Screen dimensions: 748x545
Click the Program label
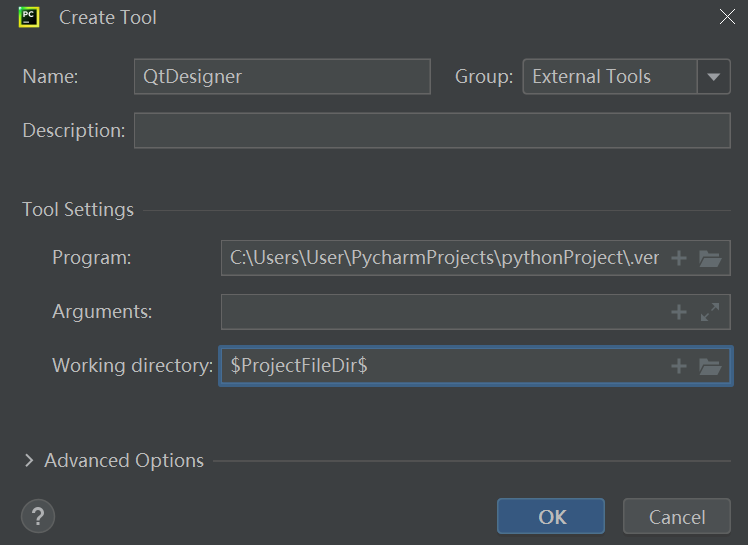92,258
